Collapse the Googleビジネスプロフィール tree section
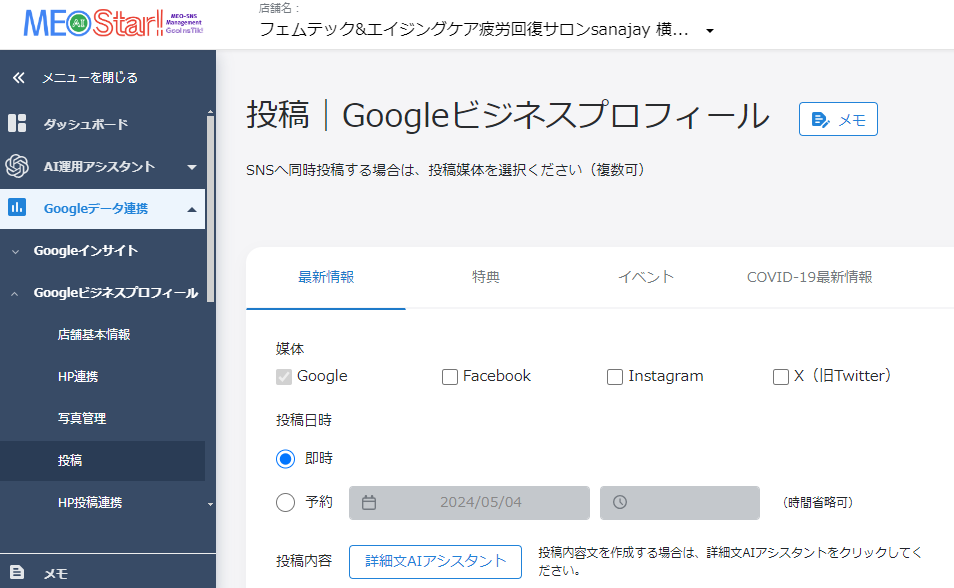Viewport: 954px width, 588px height. point(15,293)
